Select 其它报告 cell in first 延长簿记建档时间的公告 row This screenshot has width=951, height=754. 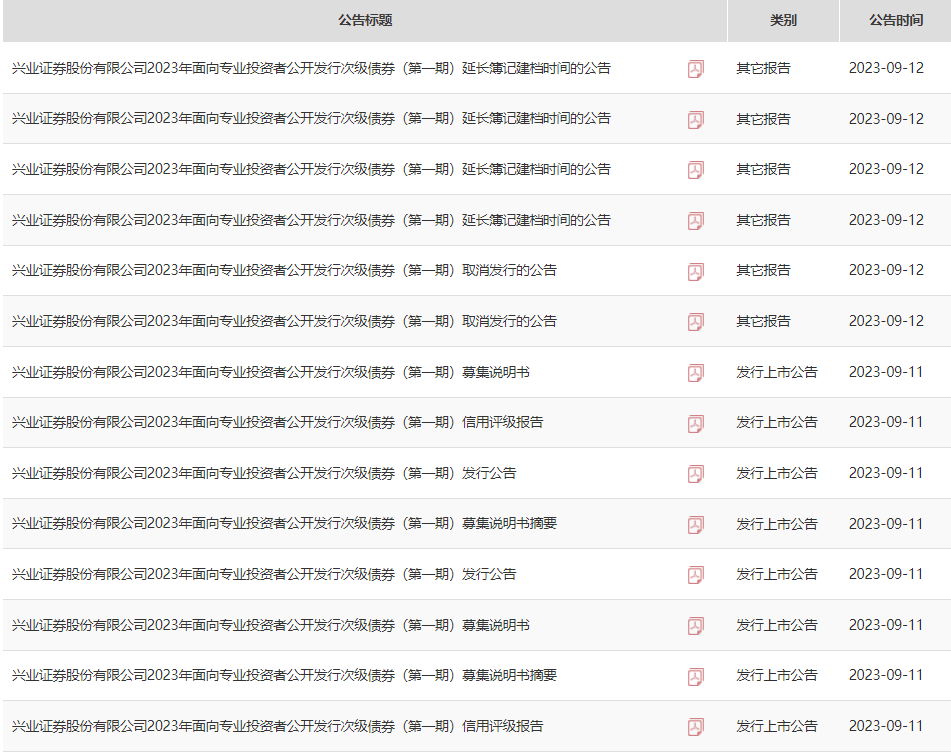click(x=763, y=68)
